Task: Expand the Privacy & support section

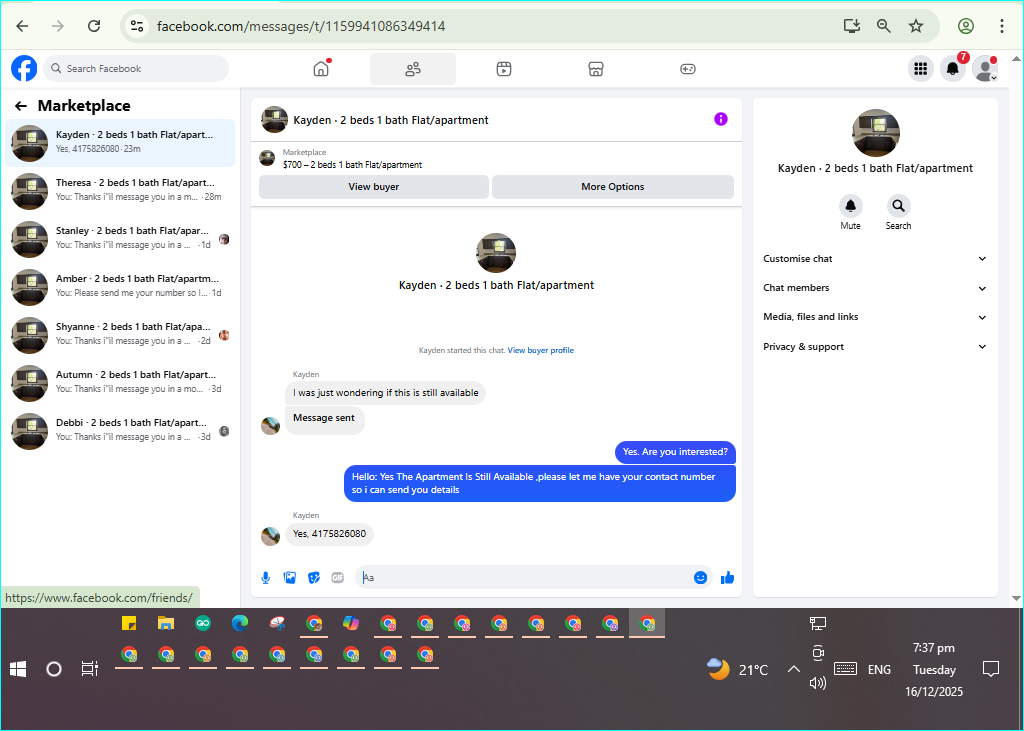Action: (x=875, y=347)
